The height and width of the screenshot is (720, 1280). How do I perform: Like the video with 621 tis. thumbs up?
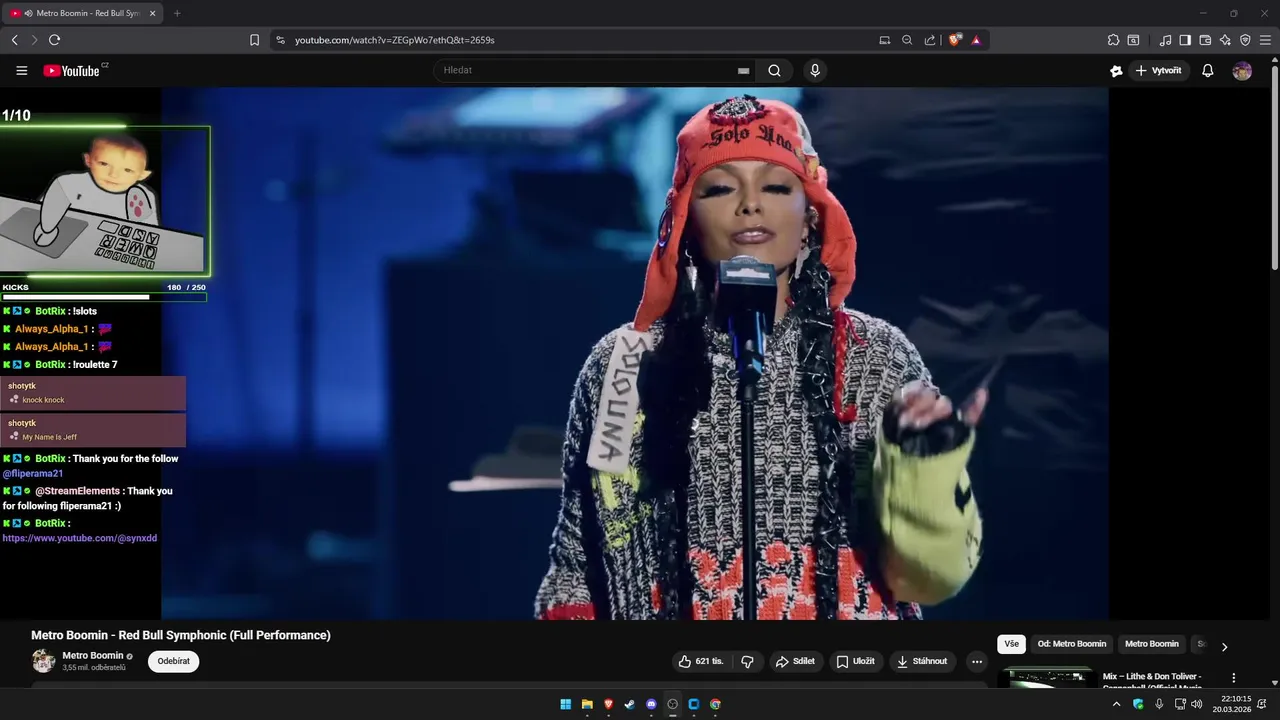tap(701, 661)
